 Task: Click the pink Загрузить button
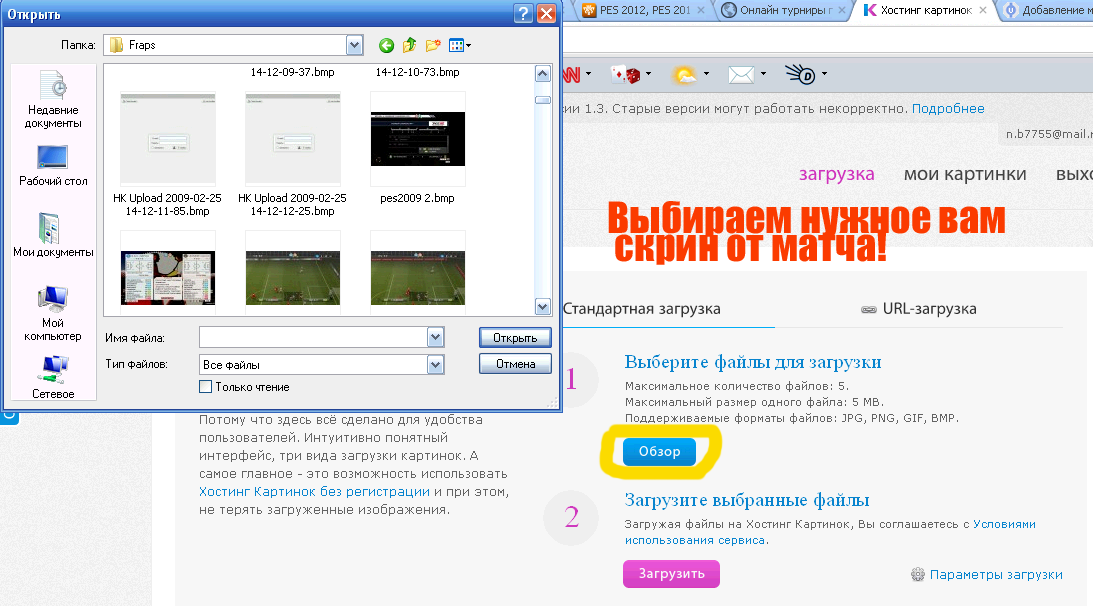click(671, 574)
